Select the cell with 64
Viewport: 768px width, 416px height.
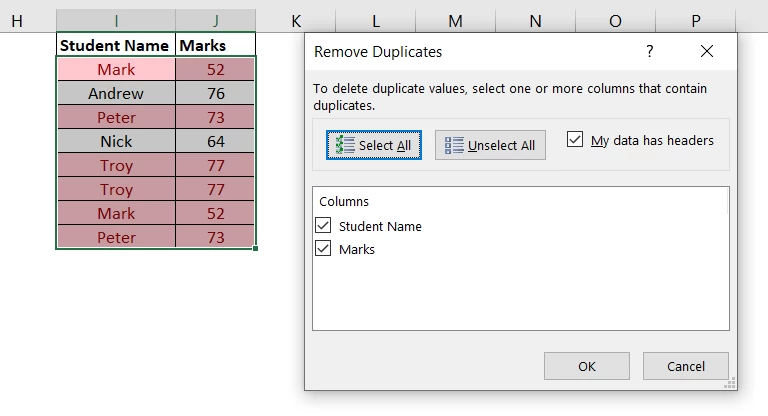tap(216, 141)
